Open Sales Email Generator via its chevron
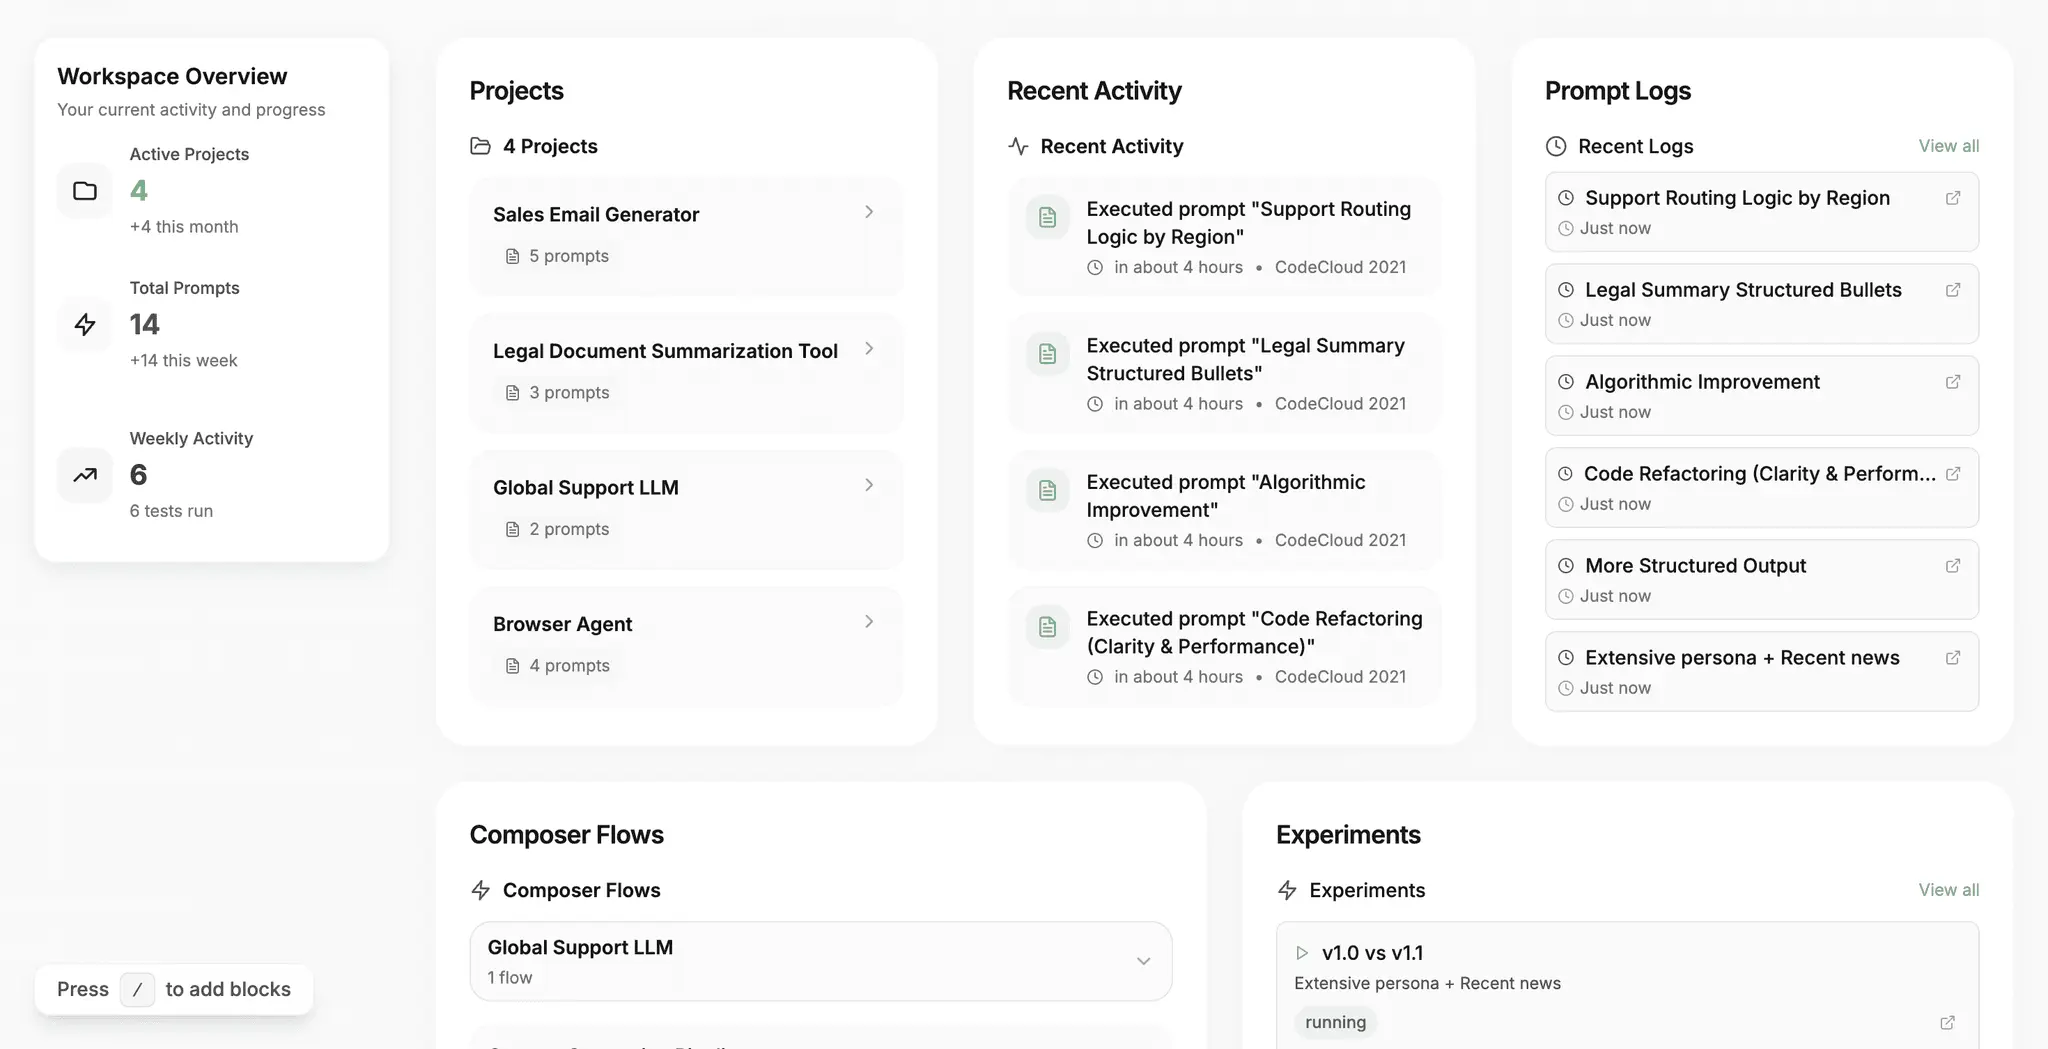 tap(869, 212)
